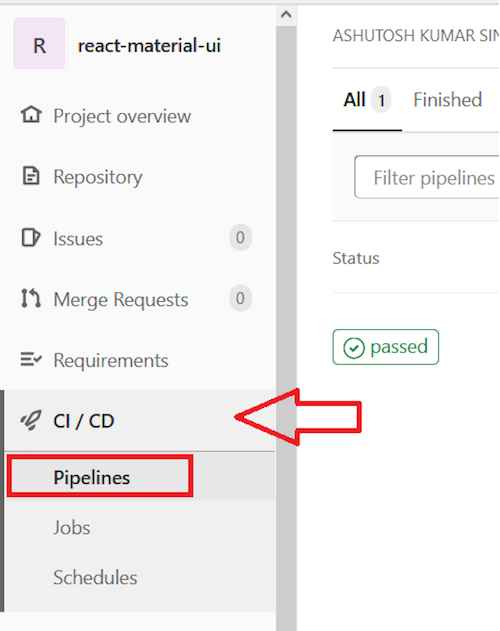This screenshot has height=631, width=500.
Task: Open the Requirements page
Action: pyautogui.click(x=111, y=361)
